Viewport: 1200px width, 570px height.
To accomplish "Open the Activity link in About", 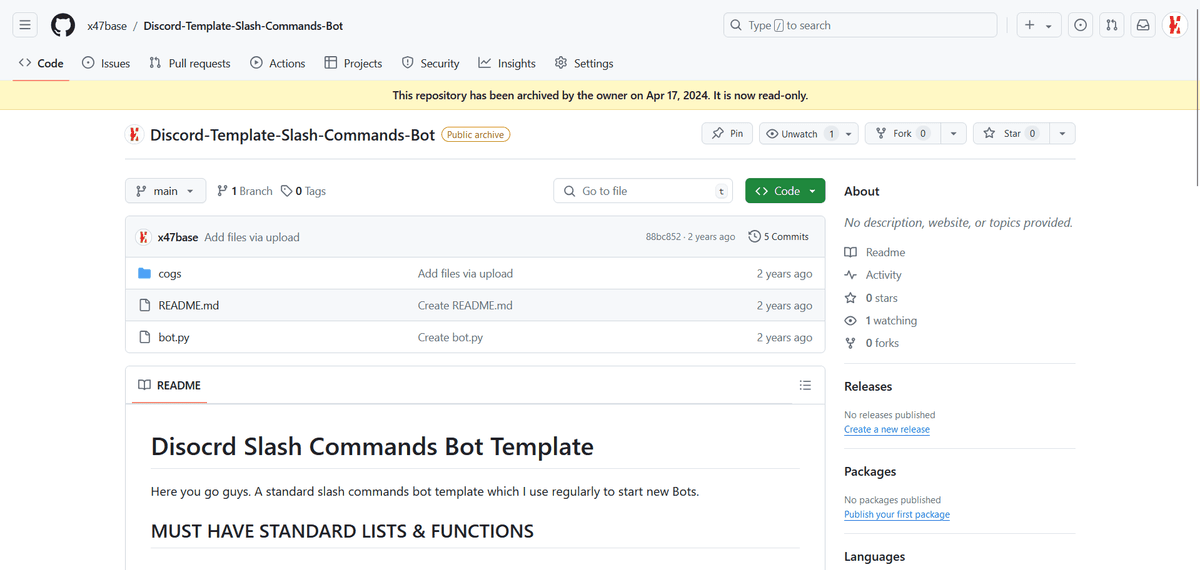I will (873, 275).
